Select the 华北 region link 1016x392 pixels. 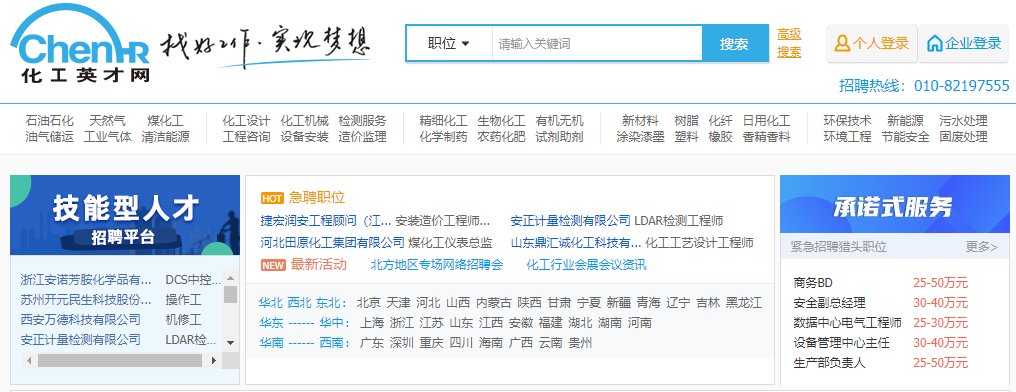point(271,303)
